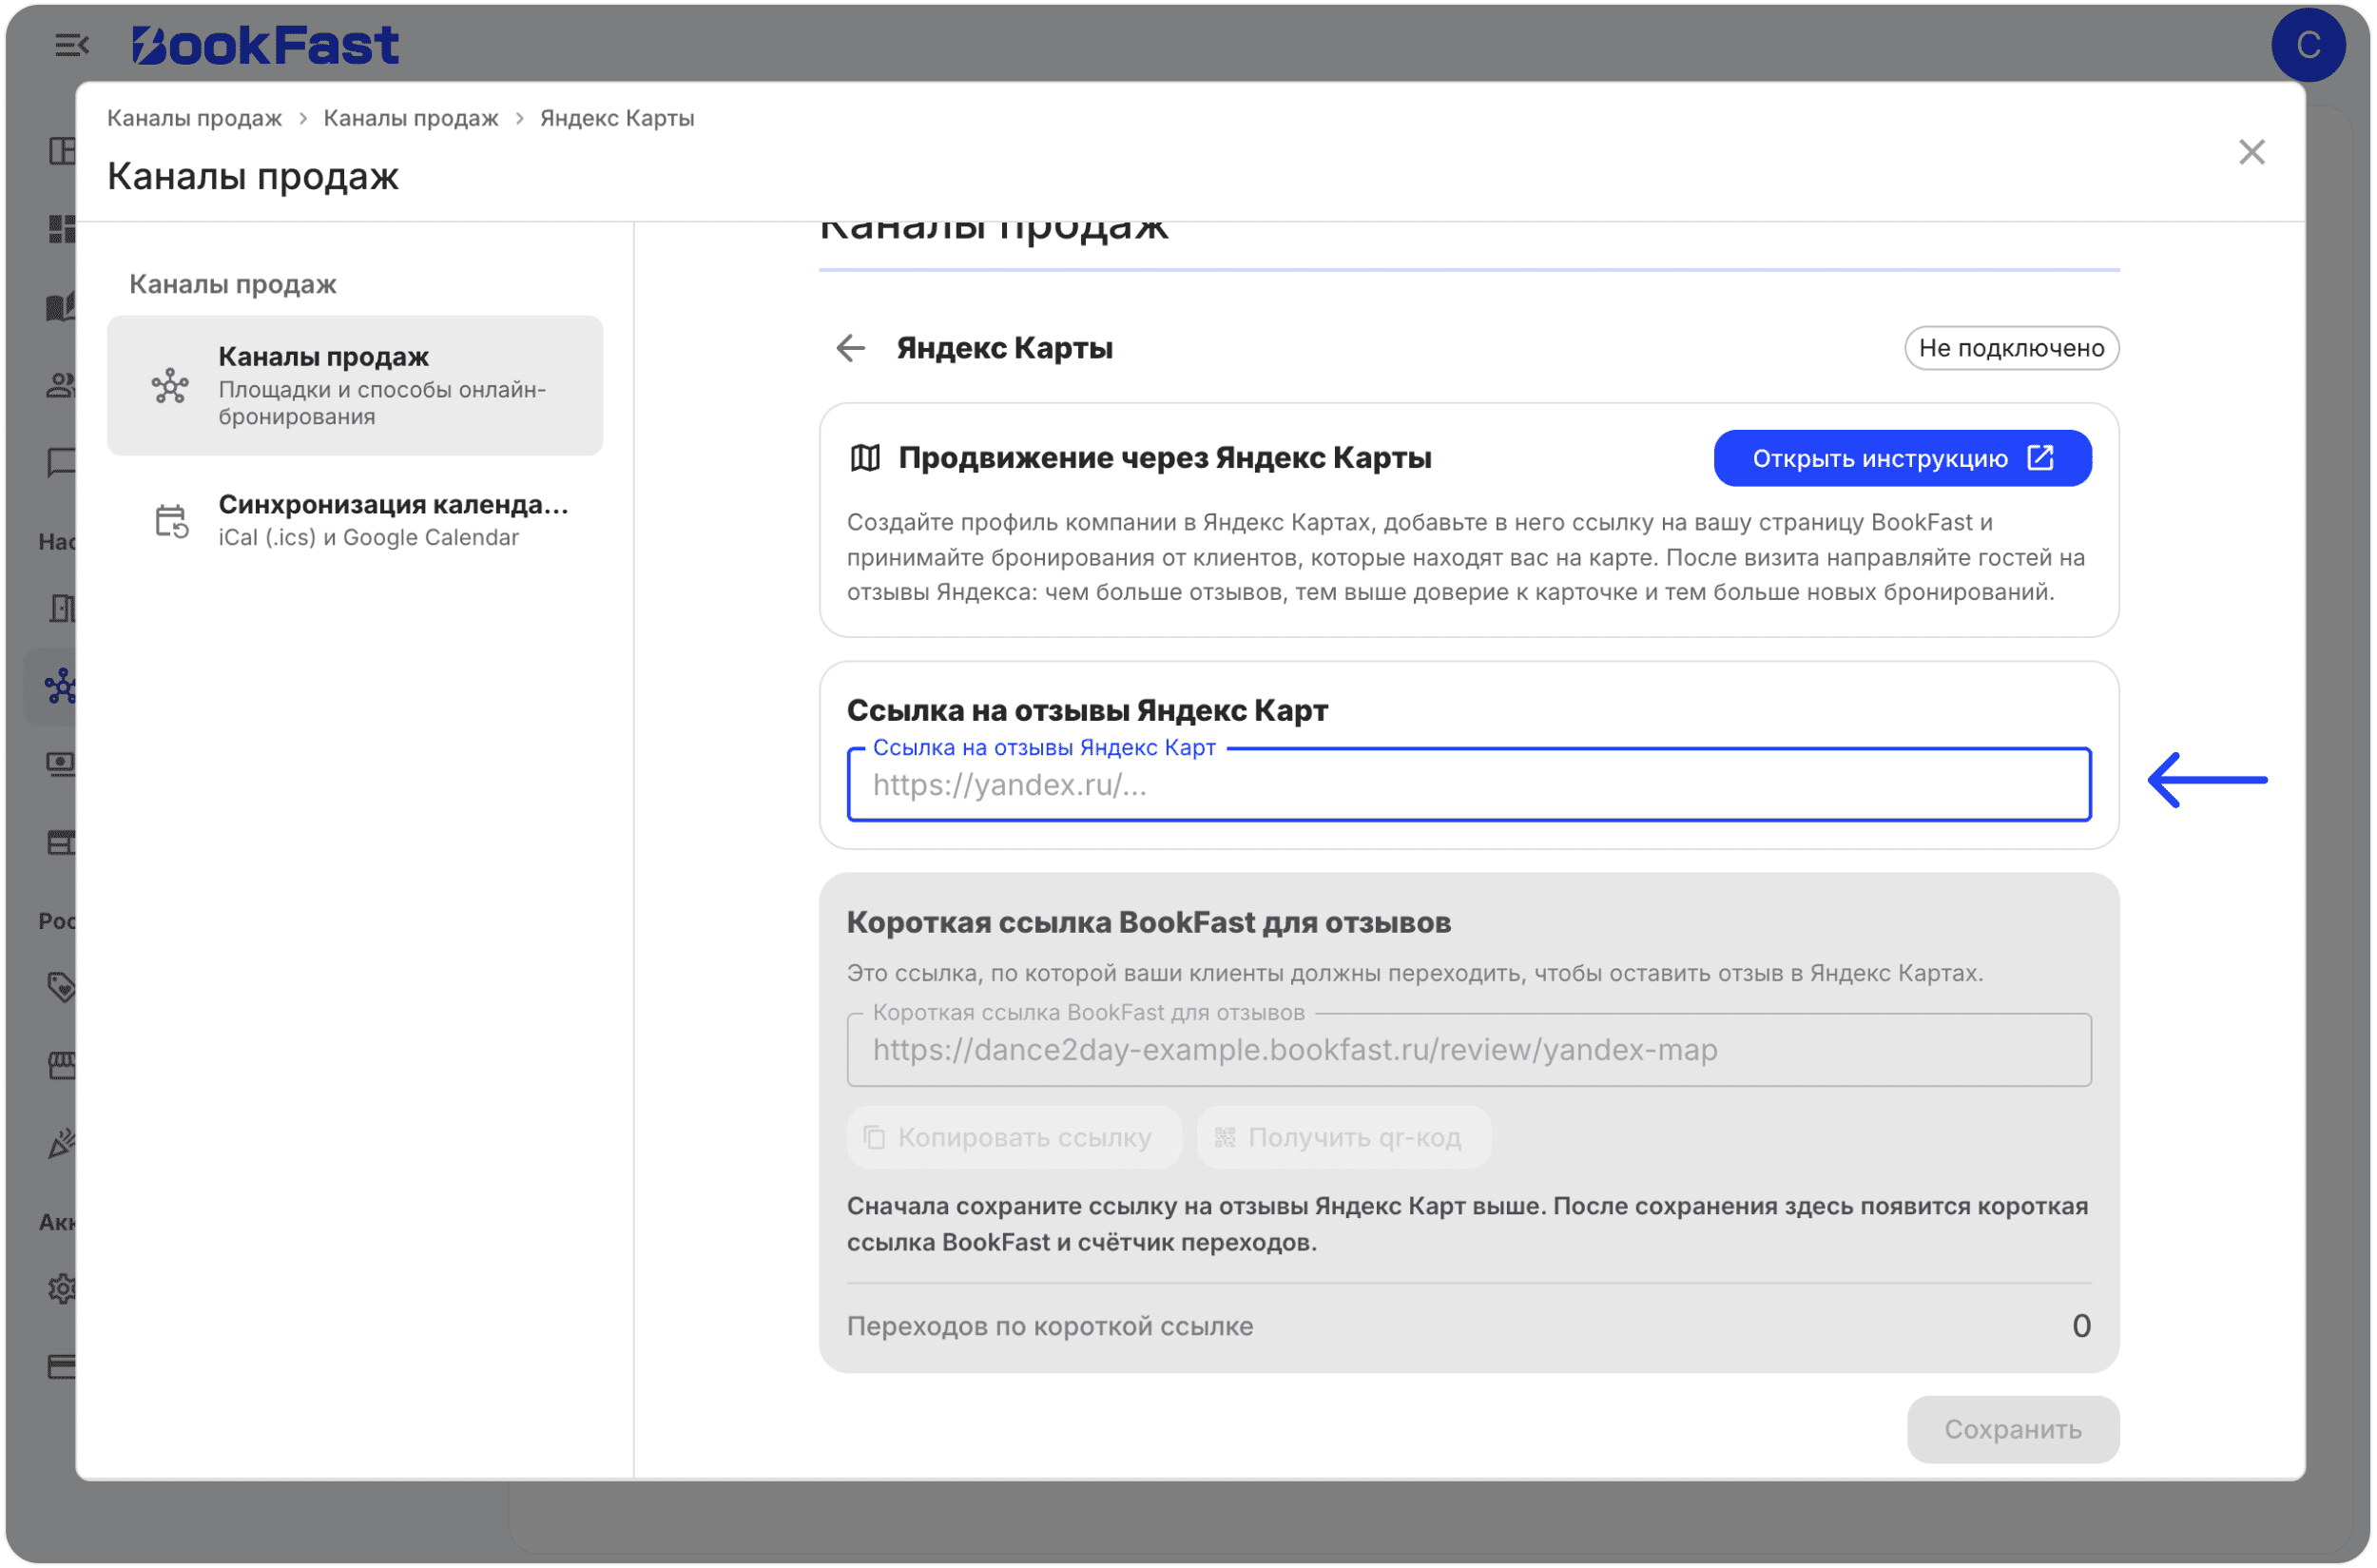
Task: Open the storefront icon in background sidebar
Action: (62, 1065)
